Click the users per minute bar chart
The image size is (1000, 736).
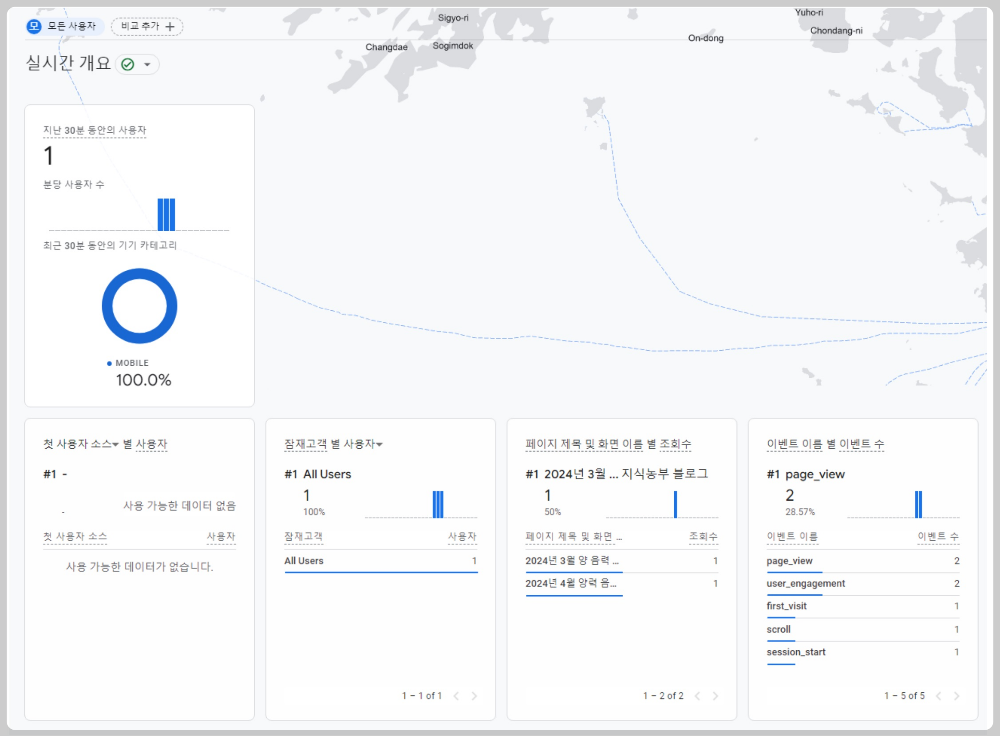139,214
